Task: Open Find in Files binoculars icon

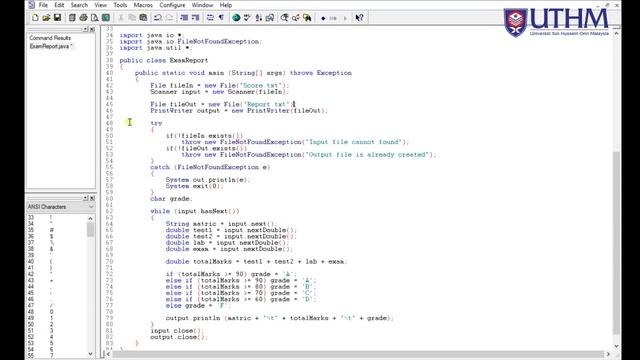Action: (x=307, y=18)
